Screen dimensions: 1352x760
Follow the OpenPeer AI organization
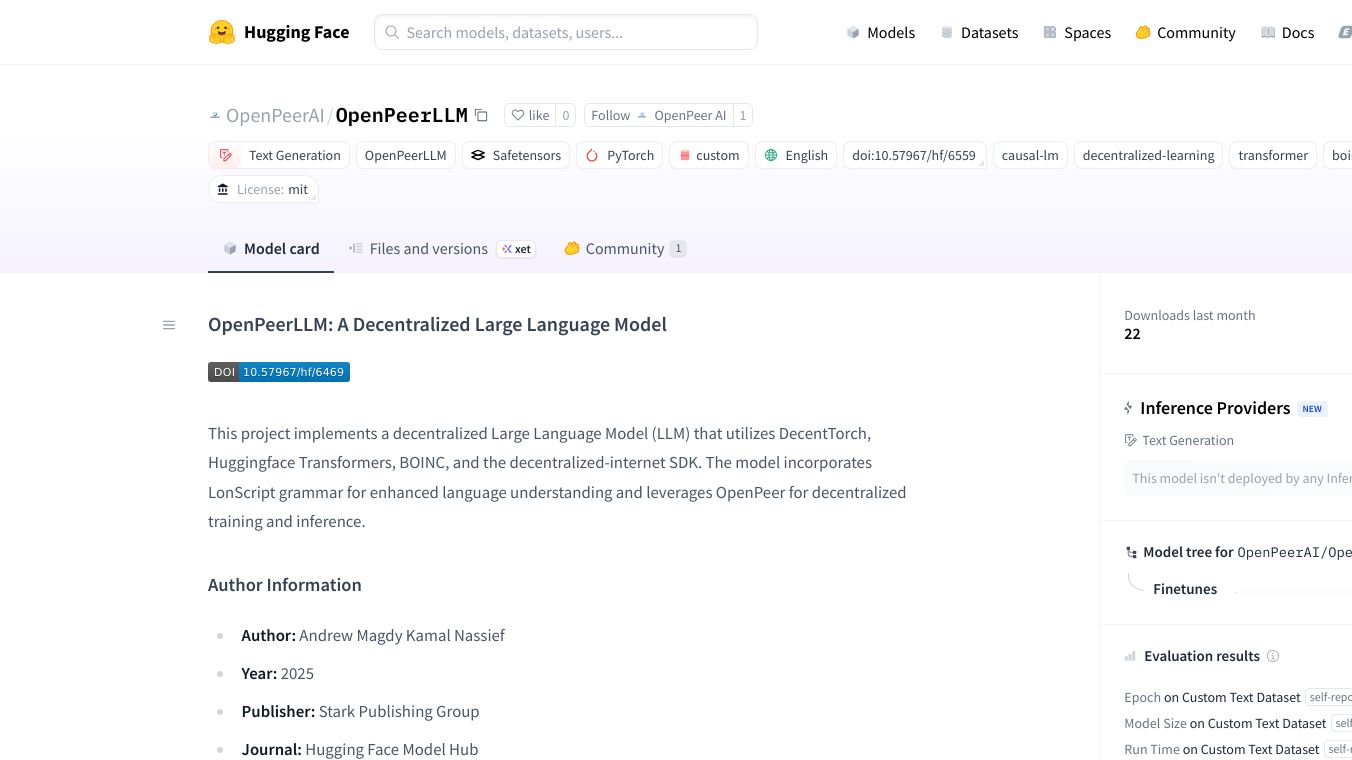658,116
